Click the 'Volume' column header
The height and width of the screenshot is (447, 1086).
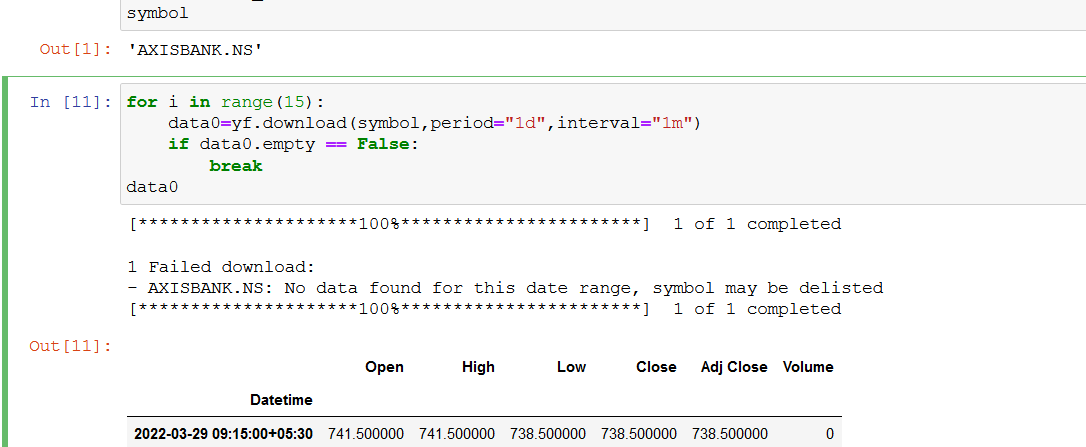point(808,367)
